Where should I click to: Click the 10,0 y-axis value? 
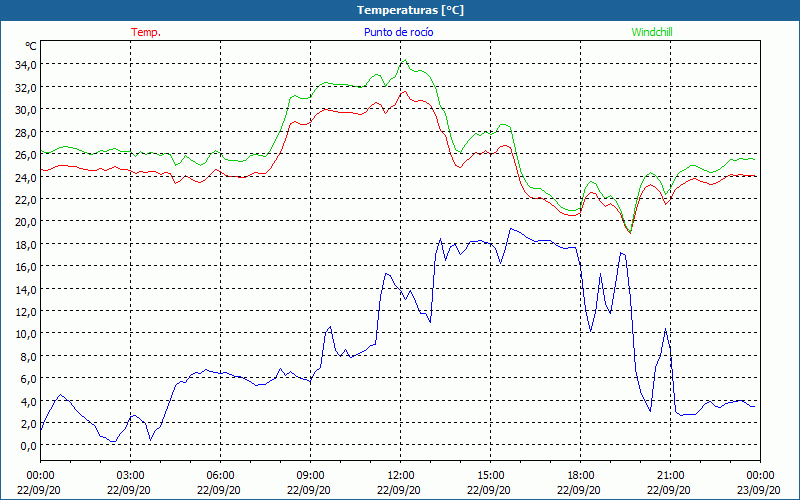pos(26,334)
